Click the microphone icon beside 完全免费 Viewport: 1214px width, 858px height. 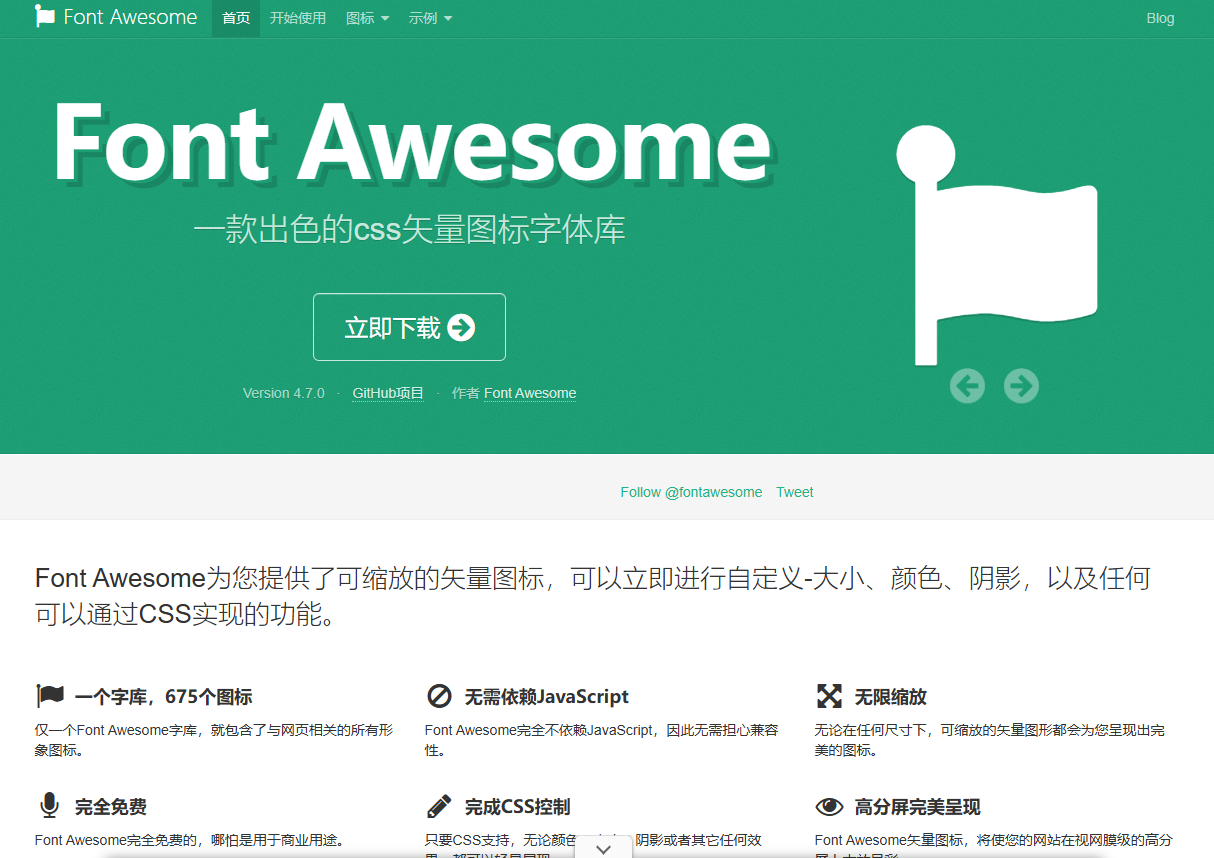(49, 806)
